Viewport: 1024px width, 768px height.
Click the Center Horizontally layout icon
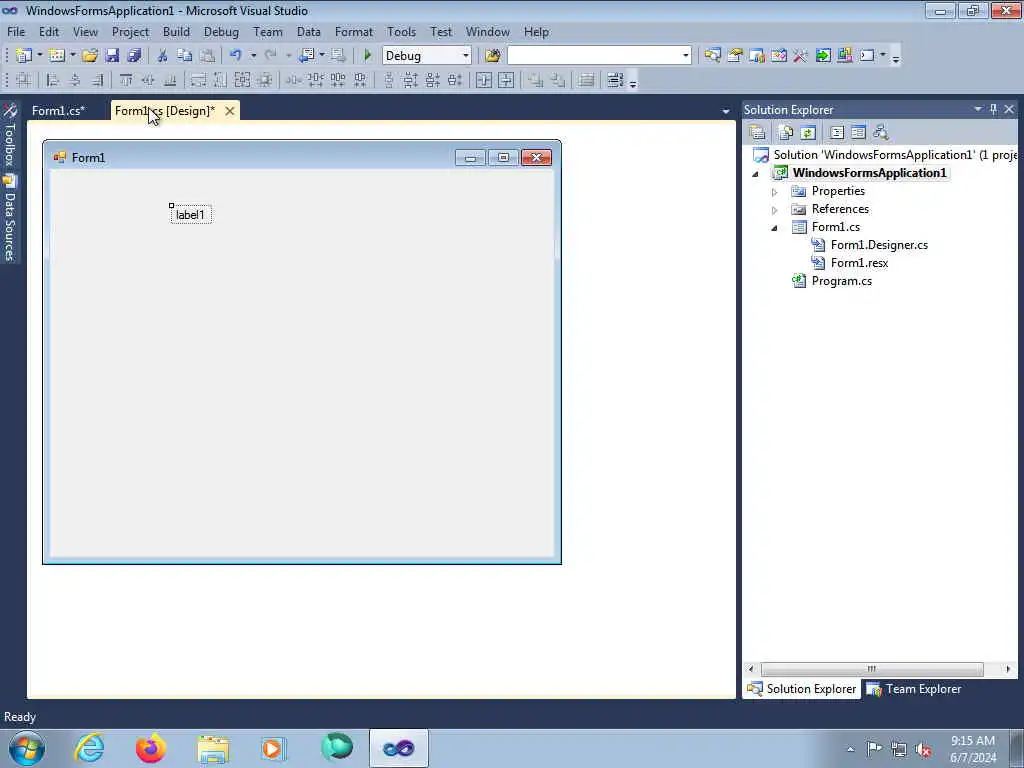(484, 80)
